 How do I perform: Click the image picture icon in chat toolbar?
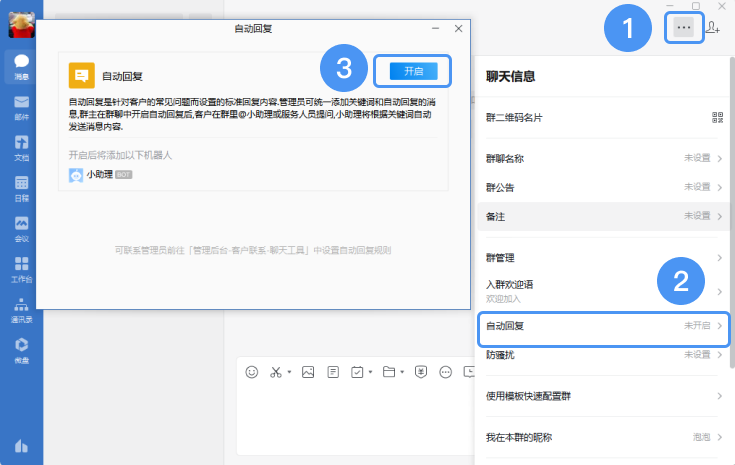308,372
